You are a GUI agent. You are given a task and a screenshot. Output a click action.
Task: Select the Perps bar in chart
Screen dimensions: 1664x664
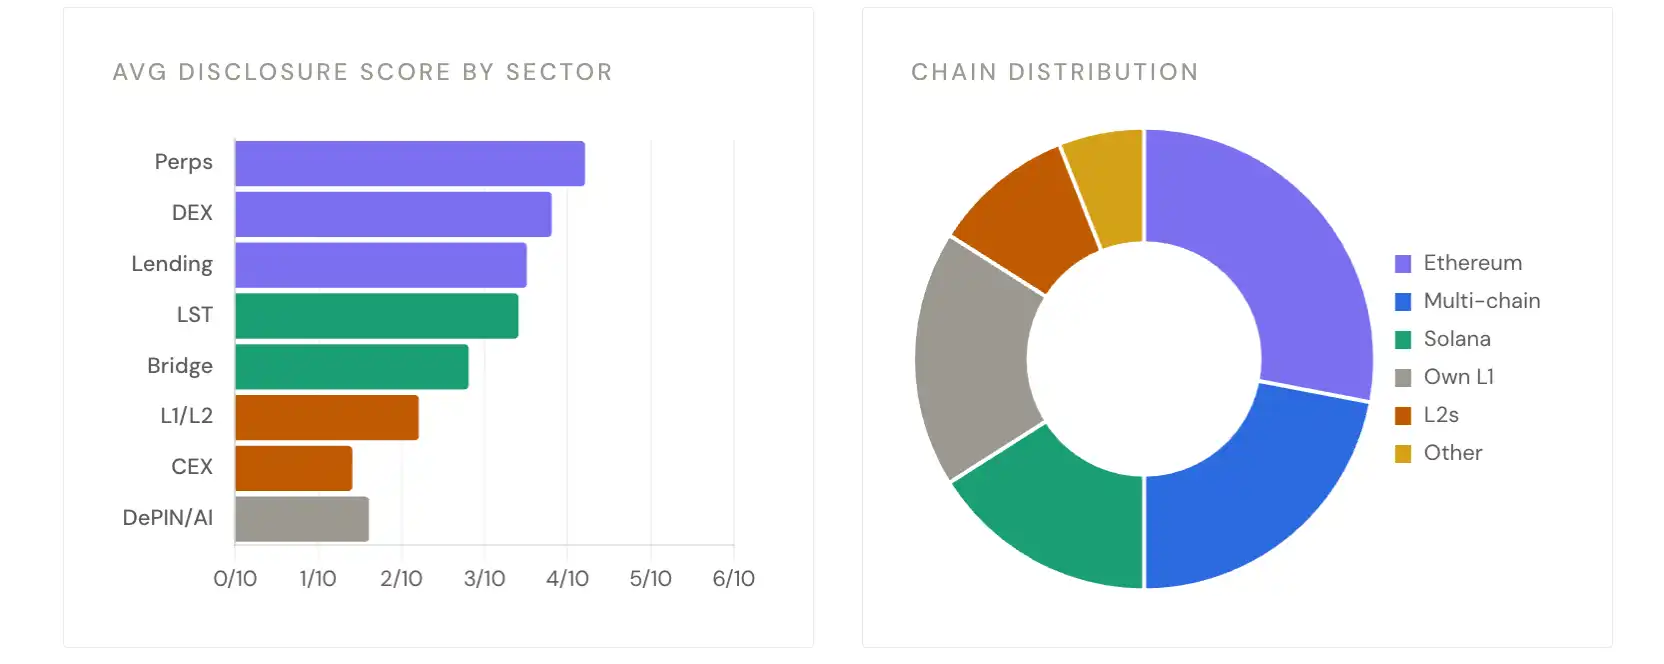410,164
